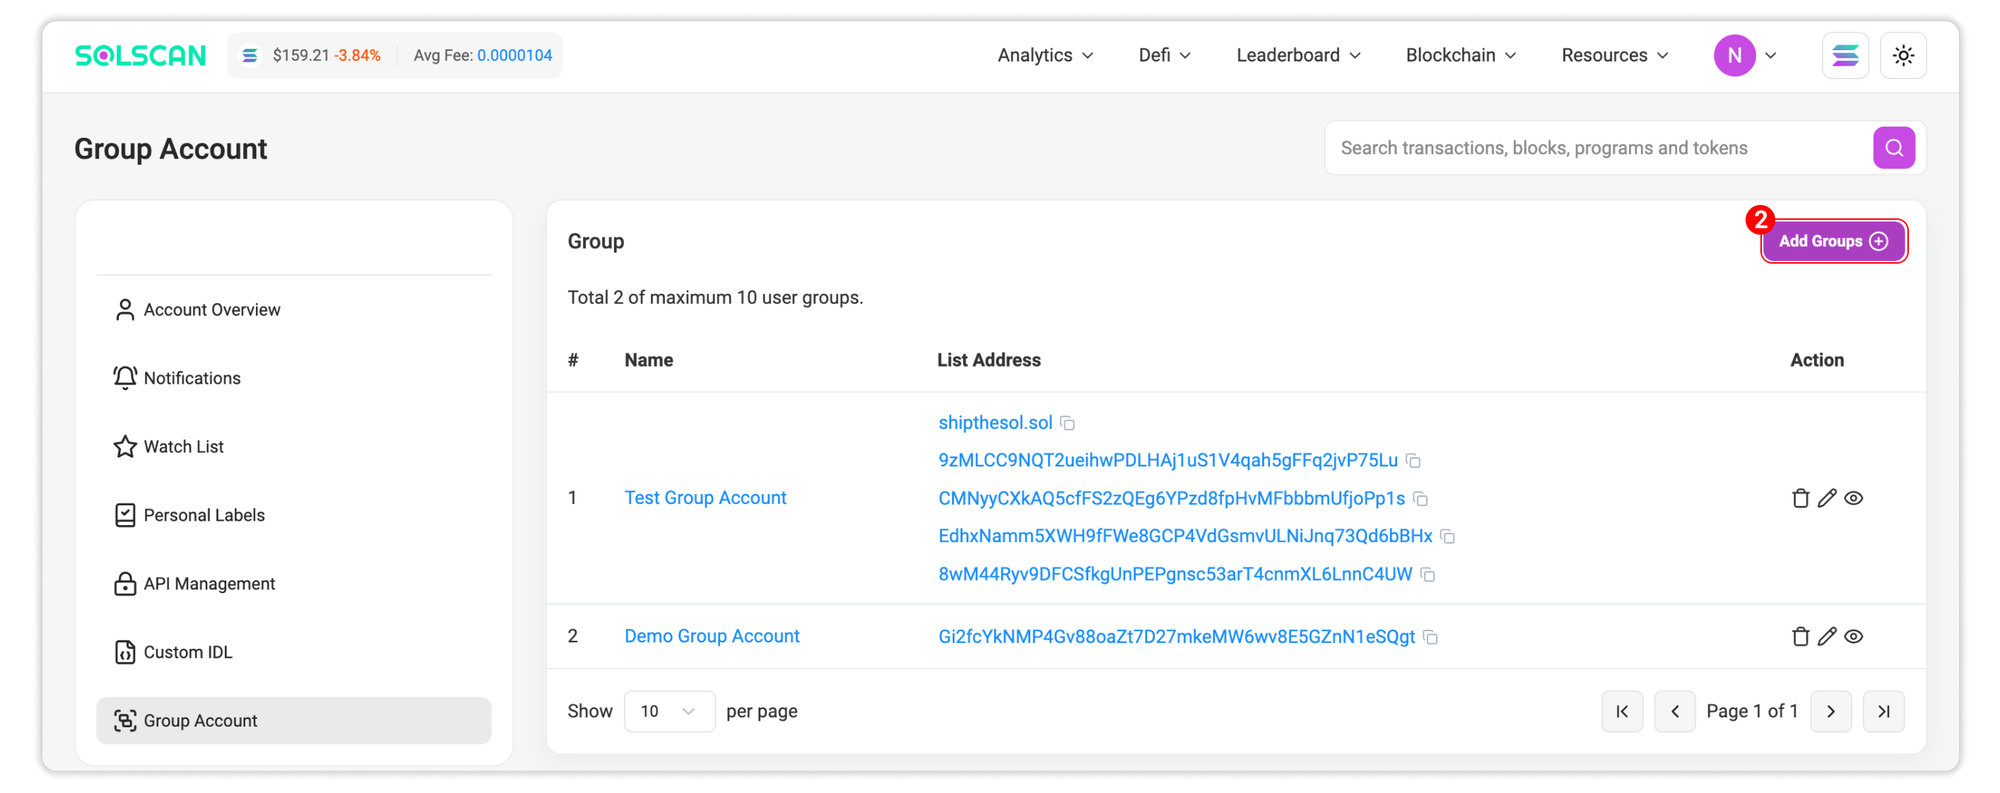Select API Management in the sidebar
2000x793 pixels.
coord(209,584)
